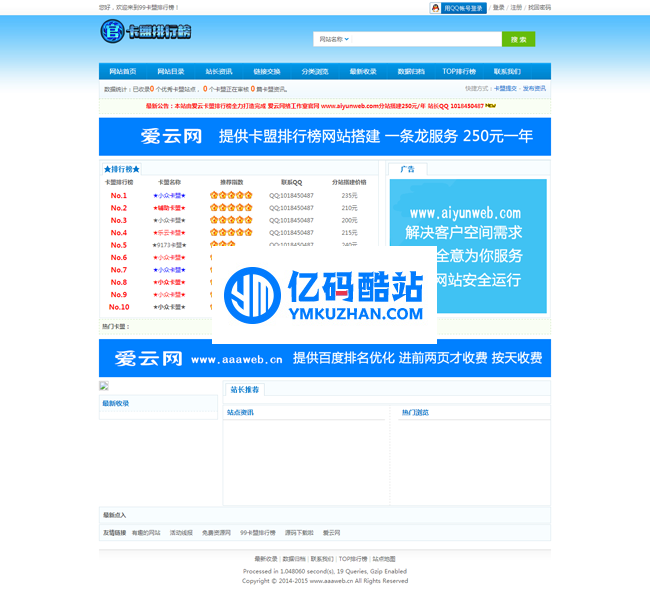Click the 爱云网 250元一年 banner
Viewport: 650px width, 591px height.
325,137
